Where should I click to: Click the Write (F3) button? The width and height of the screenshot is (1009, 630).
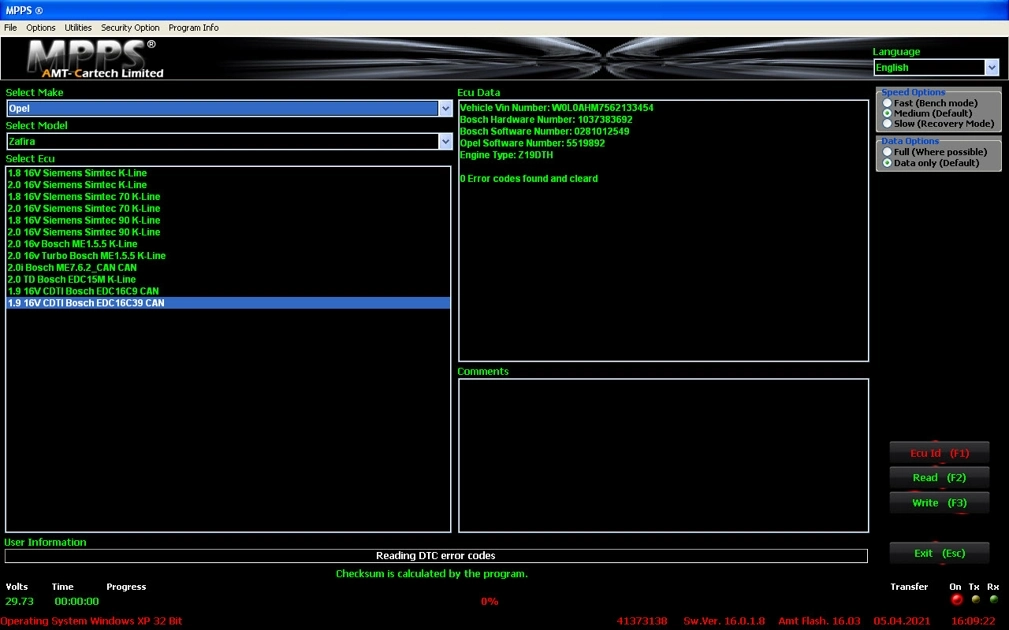click(940, 503)
